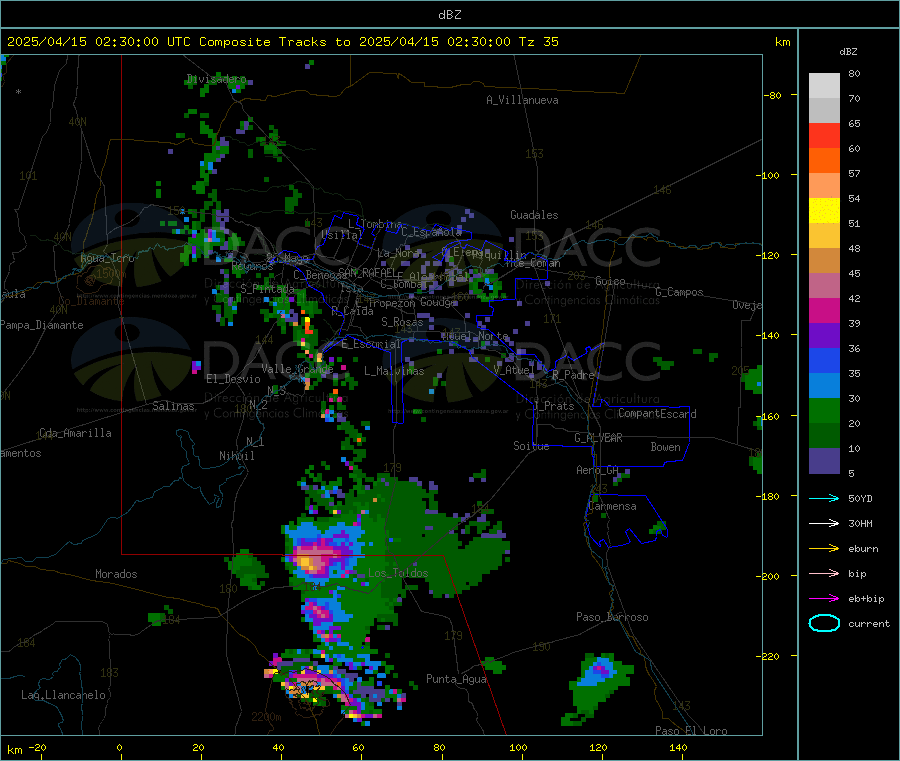Click the Punta_Agua place label
The width and height of the screenshot is (900, 761).
click(x=456, y=679)
